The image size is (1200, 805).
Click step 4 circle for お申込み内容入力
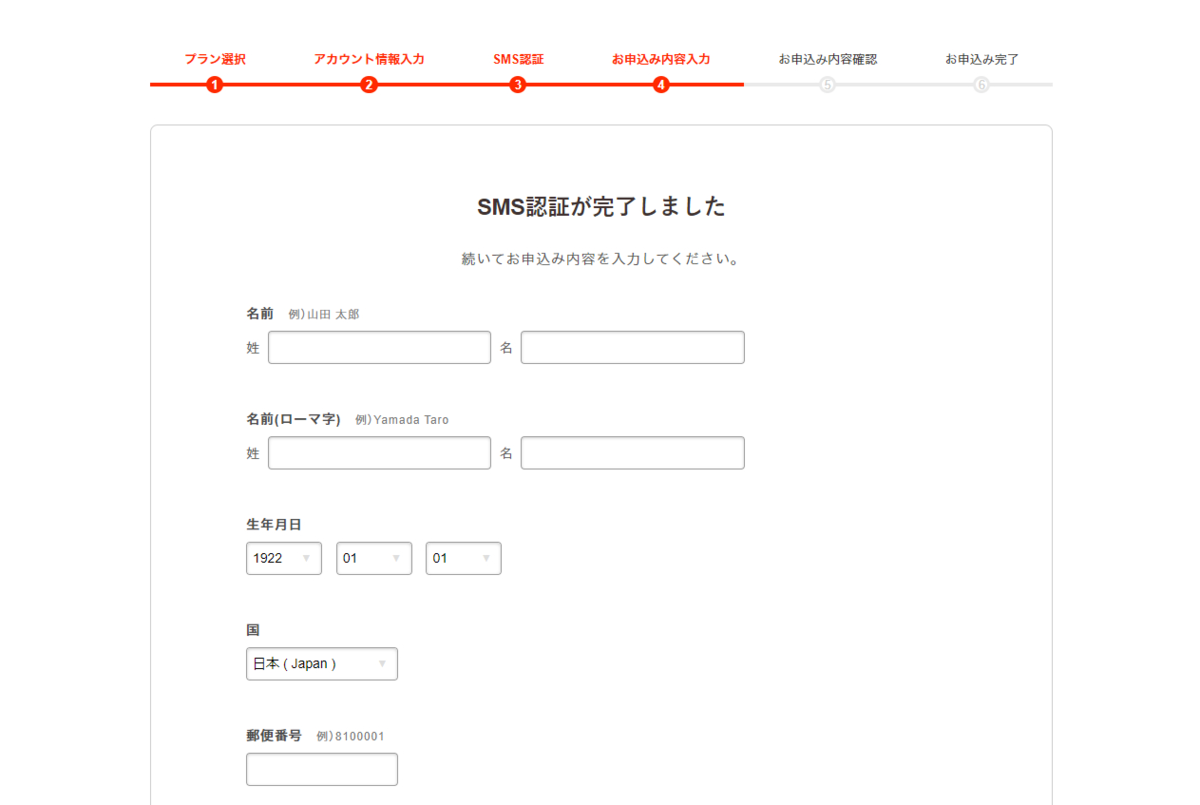(661, 85)
